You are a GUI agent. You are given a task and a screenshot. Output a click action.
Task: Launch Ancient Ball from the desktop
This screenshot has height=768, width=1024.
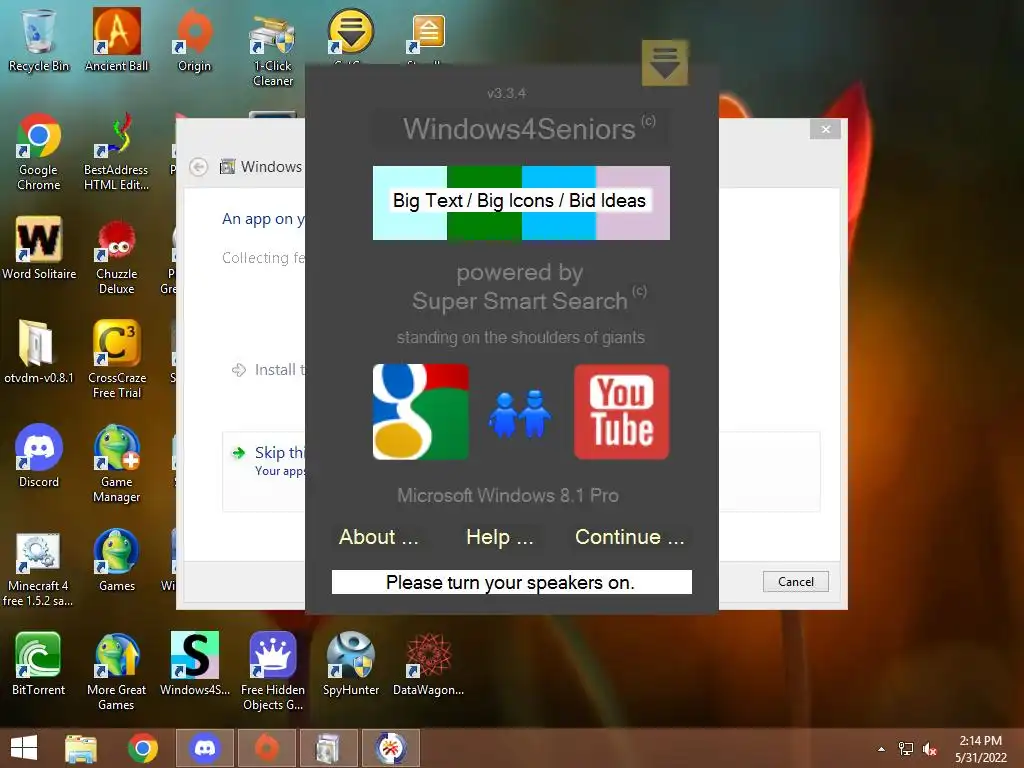click(116, 40)
